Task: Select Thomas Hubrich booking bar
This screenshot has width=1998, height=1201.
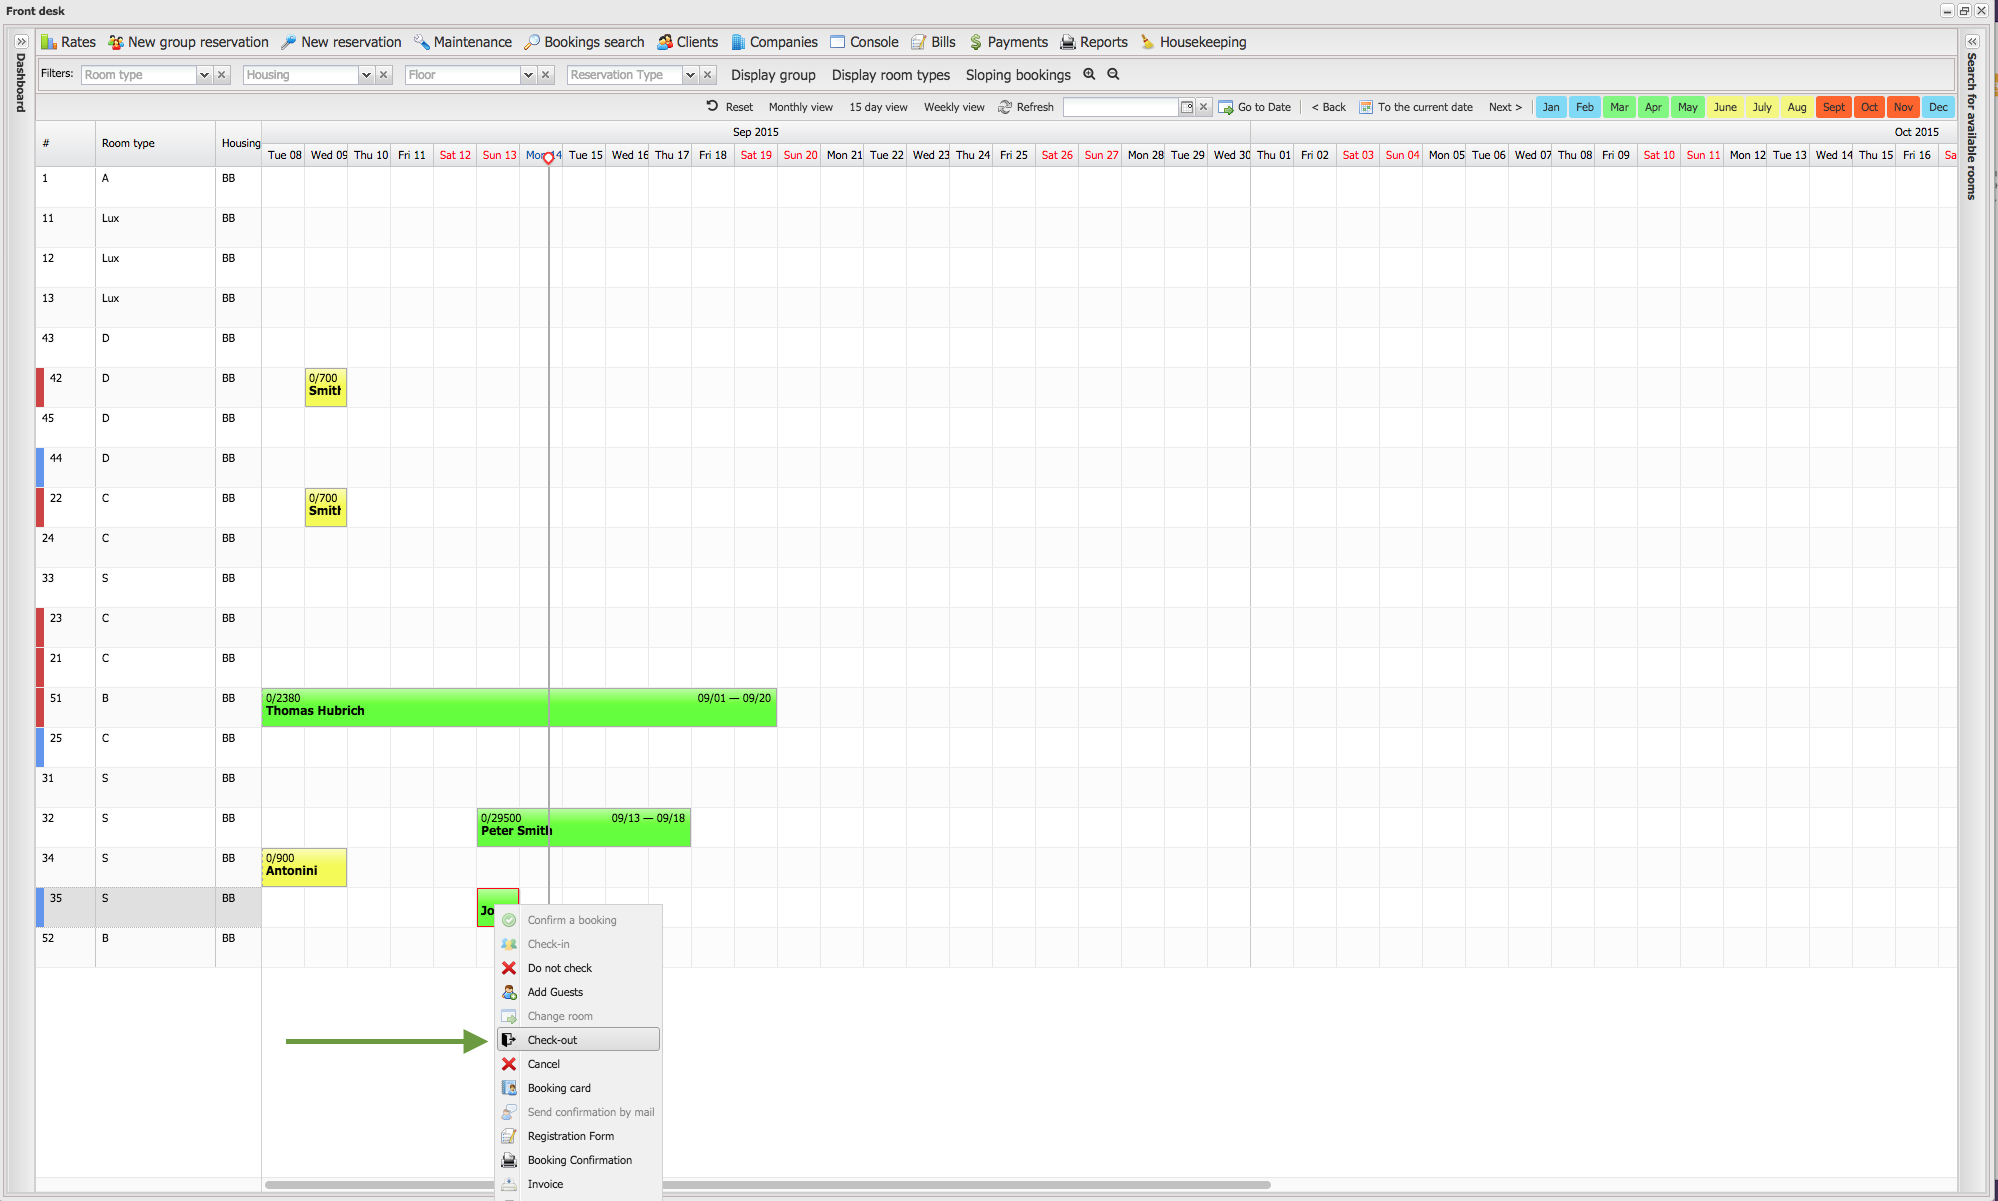Action: coord(519,707)
